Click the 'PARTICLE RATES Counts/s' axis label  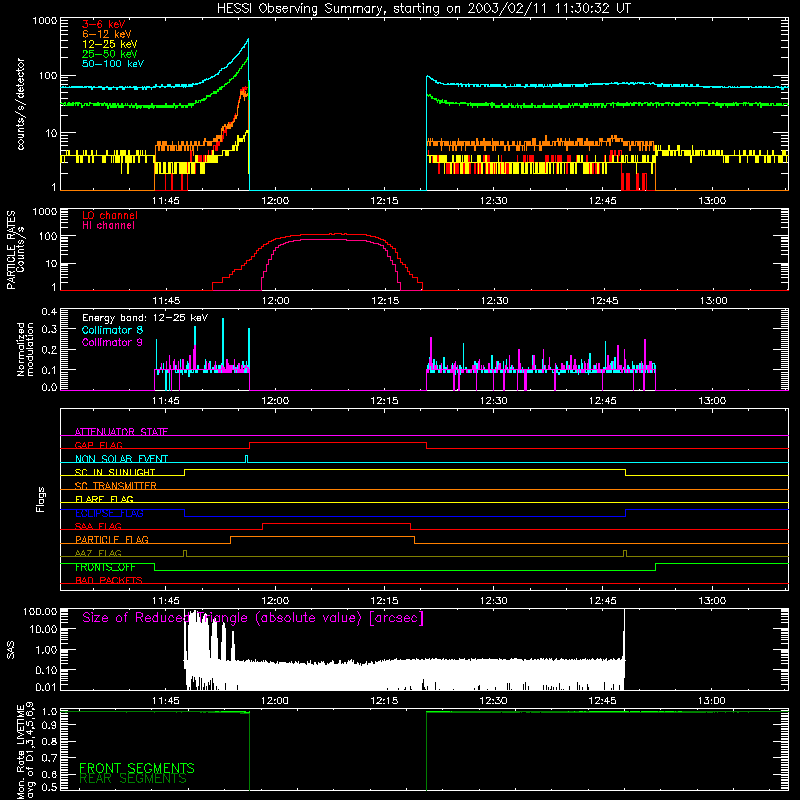tap(15, 250)
